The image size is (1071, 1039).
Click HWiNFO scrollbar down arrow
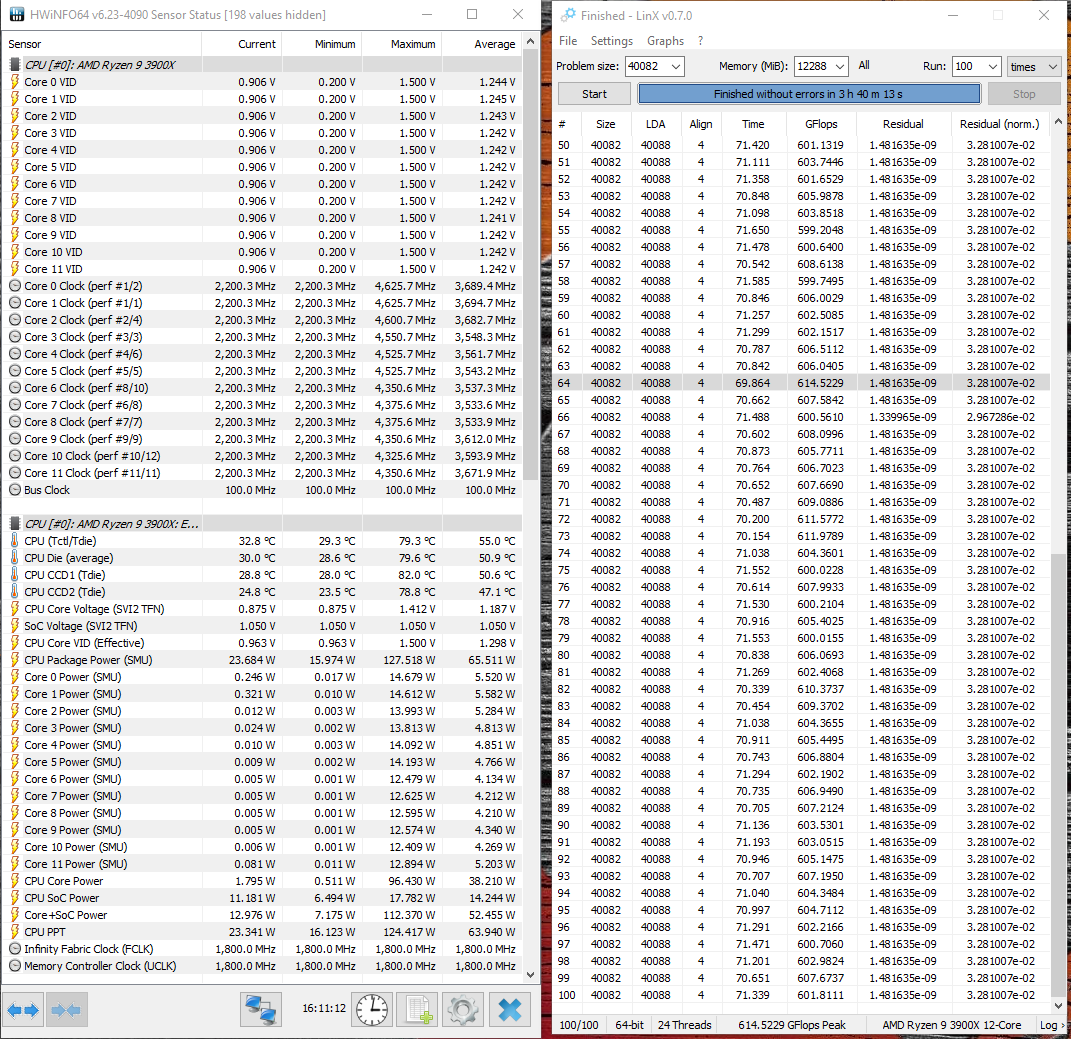pyautogui.click(x=531, y=975)
